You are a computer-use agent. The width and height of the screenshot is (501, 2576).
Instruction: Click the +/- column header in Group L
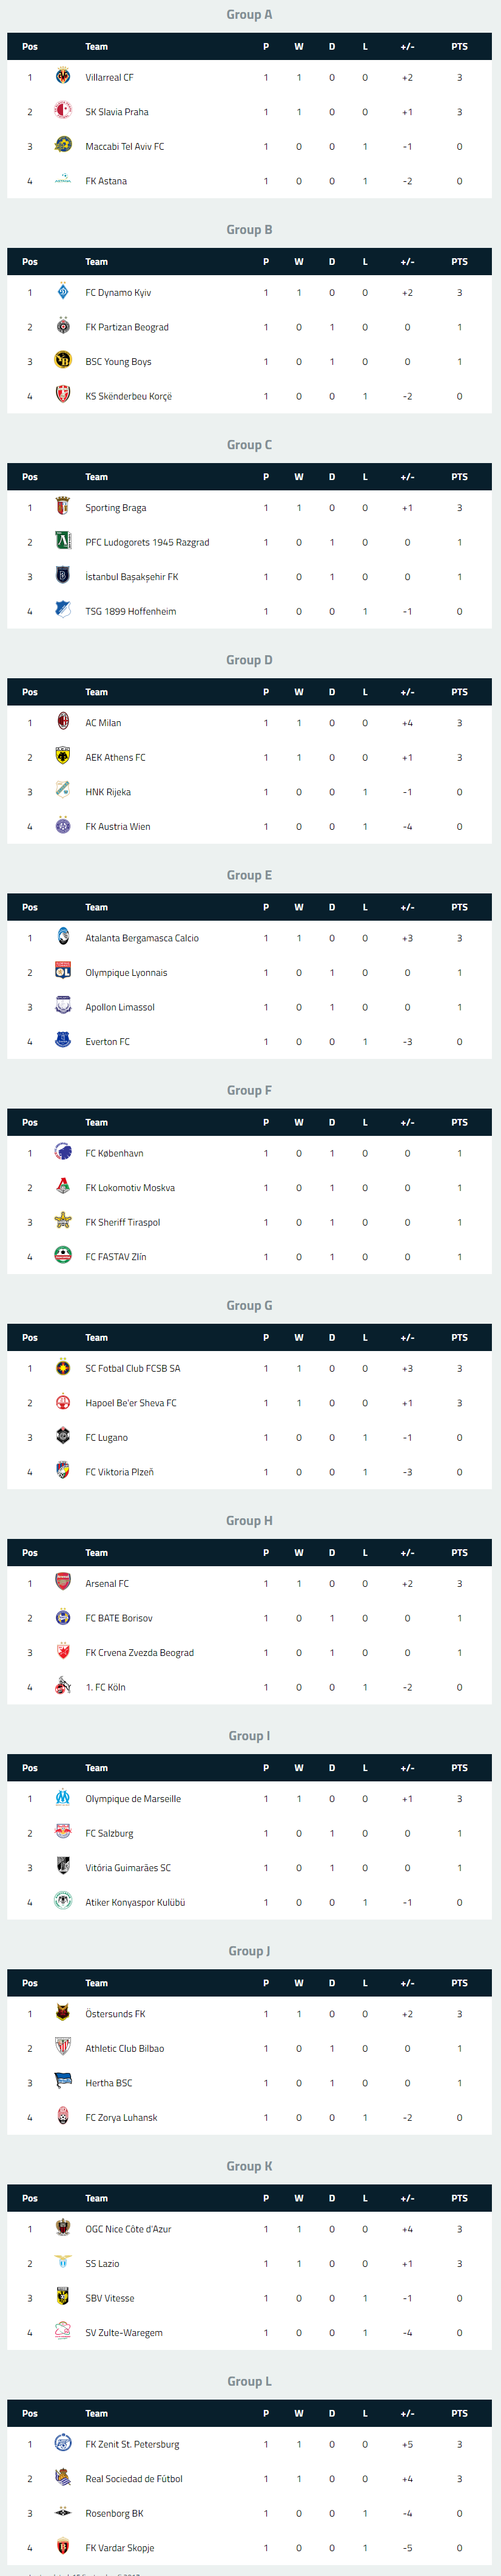[x=407, y=2413]
